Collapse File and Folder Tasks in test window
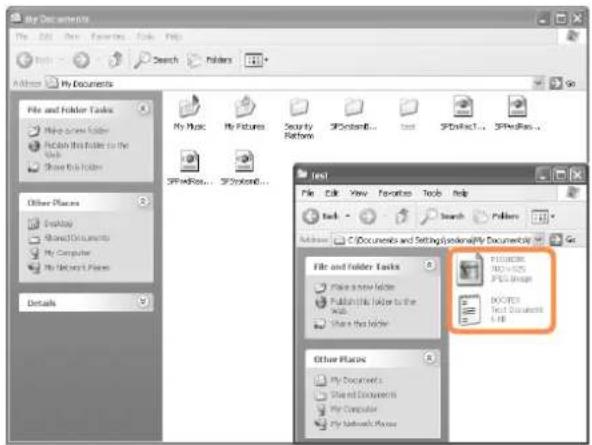592x445 pixels. tap(429, 265)
